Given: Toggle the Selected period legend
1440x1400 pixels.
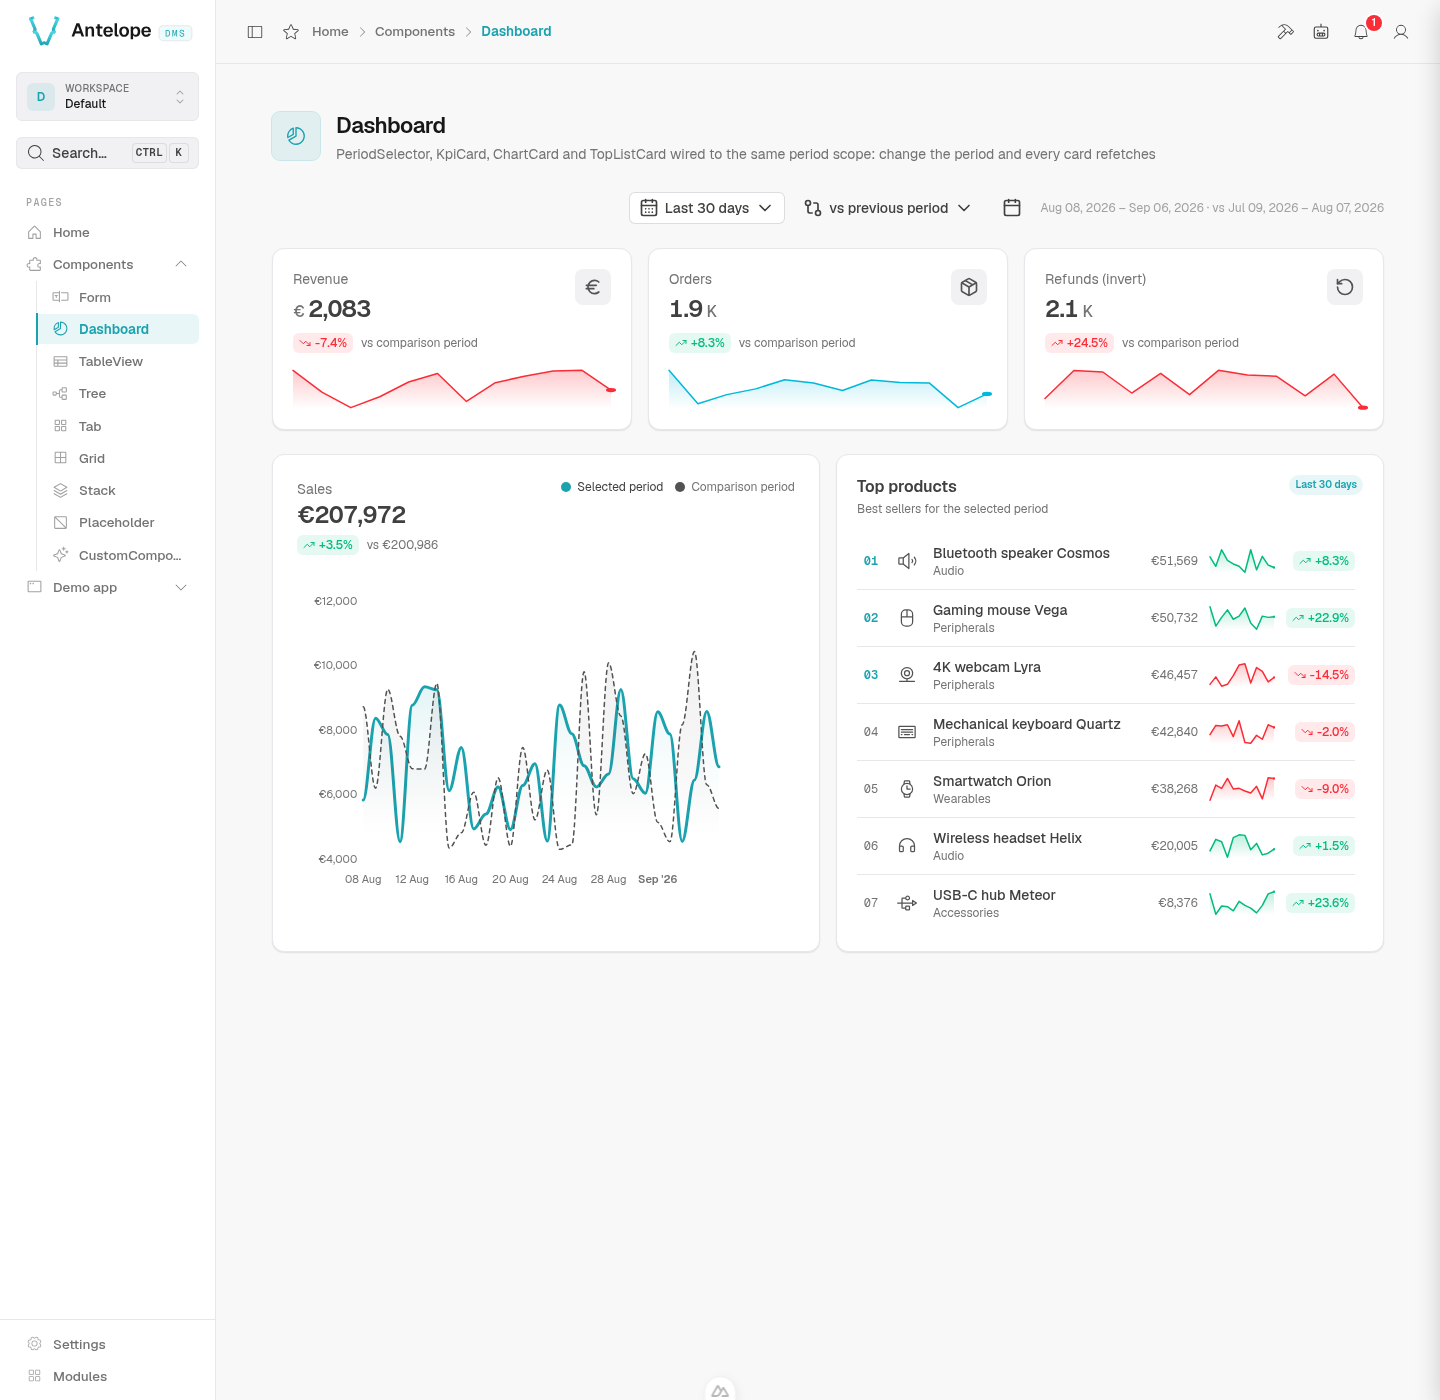Looking at the screenshot, I should [x=612, y=487].
